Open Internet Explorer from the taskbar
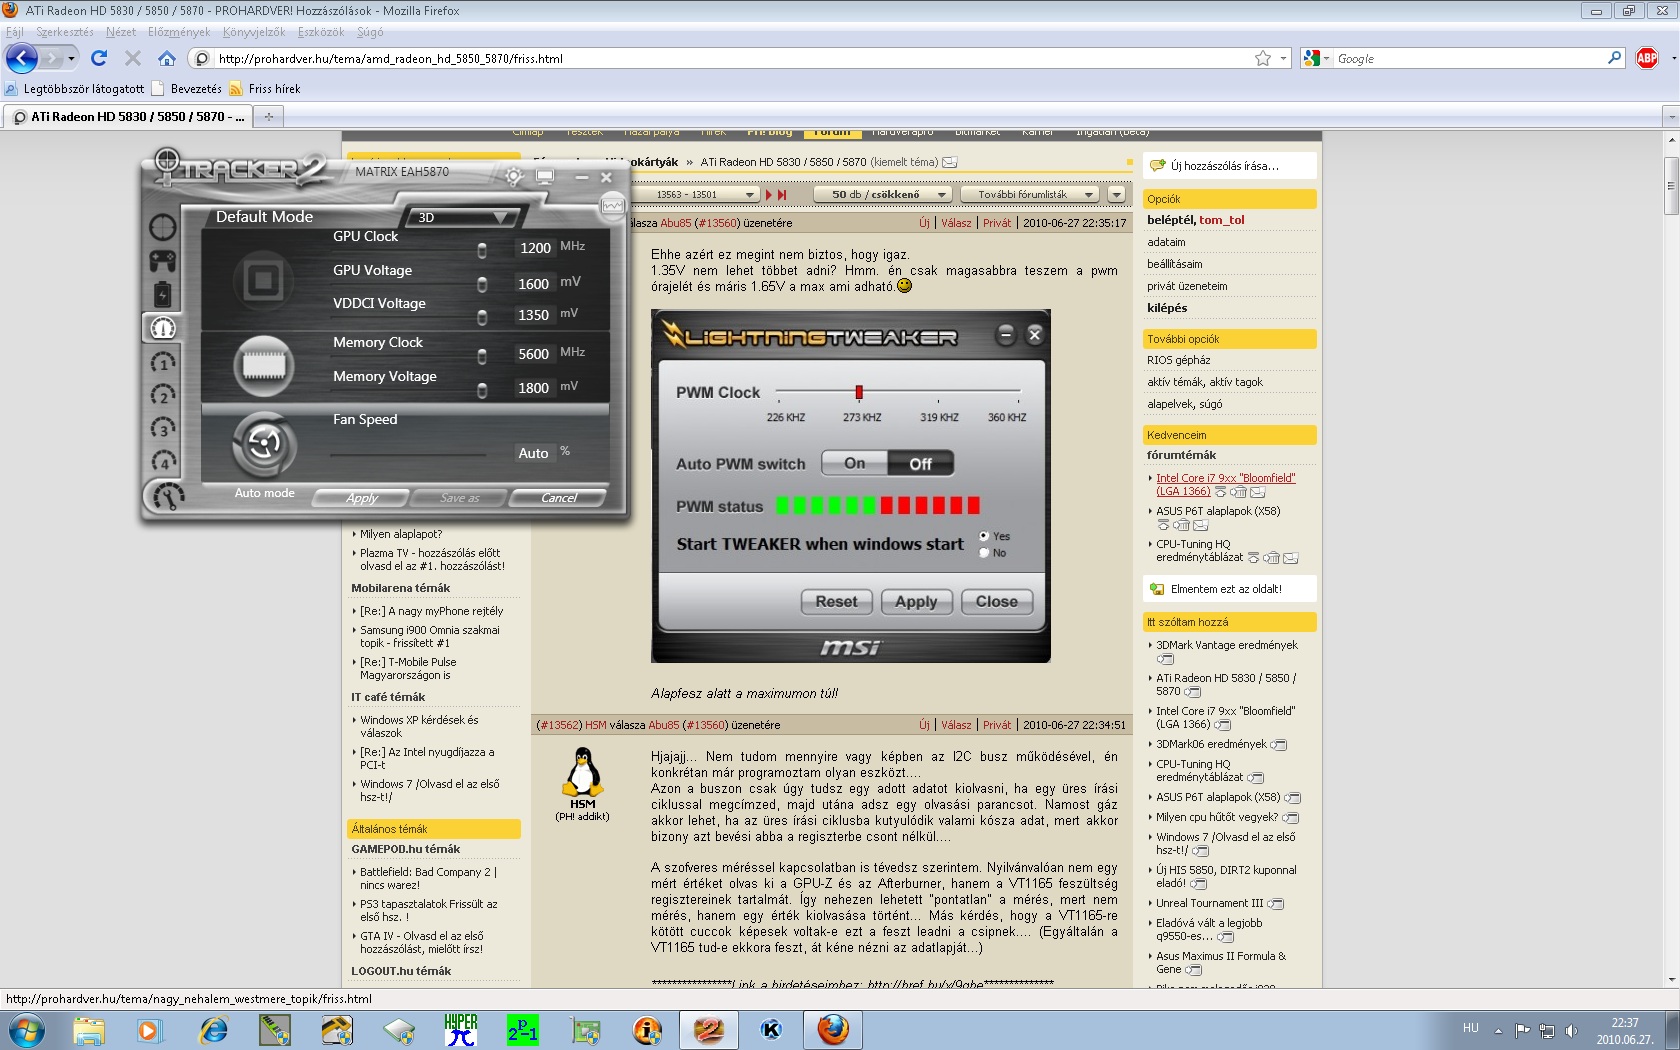This screenshot has width=1680, height=1050. [213, 1029]
